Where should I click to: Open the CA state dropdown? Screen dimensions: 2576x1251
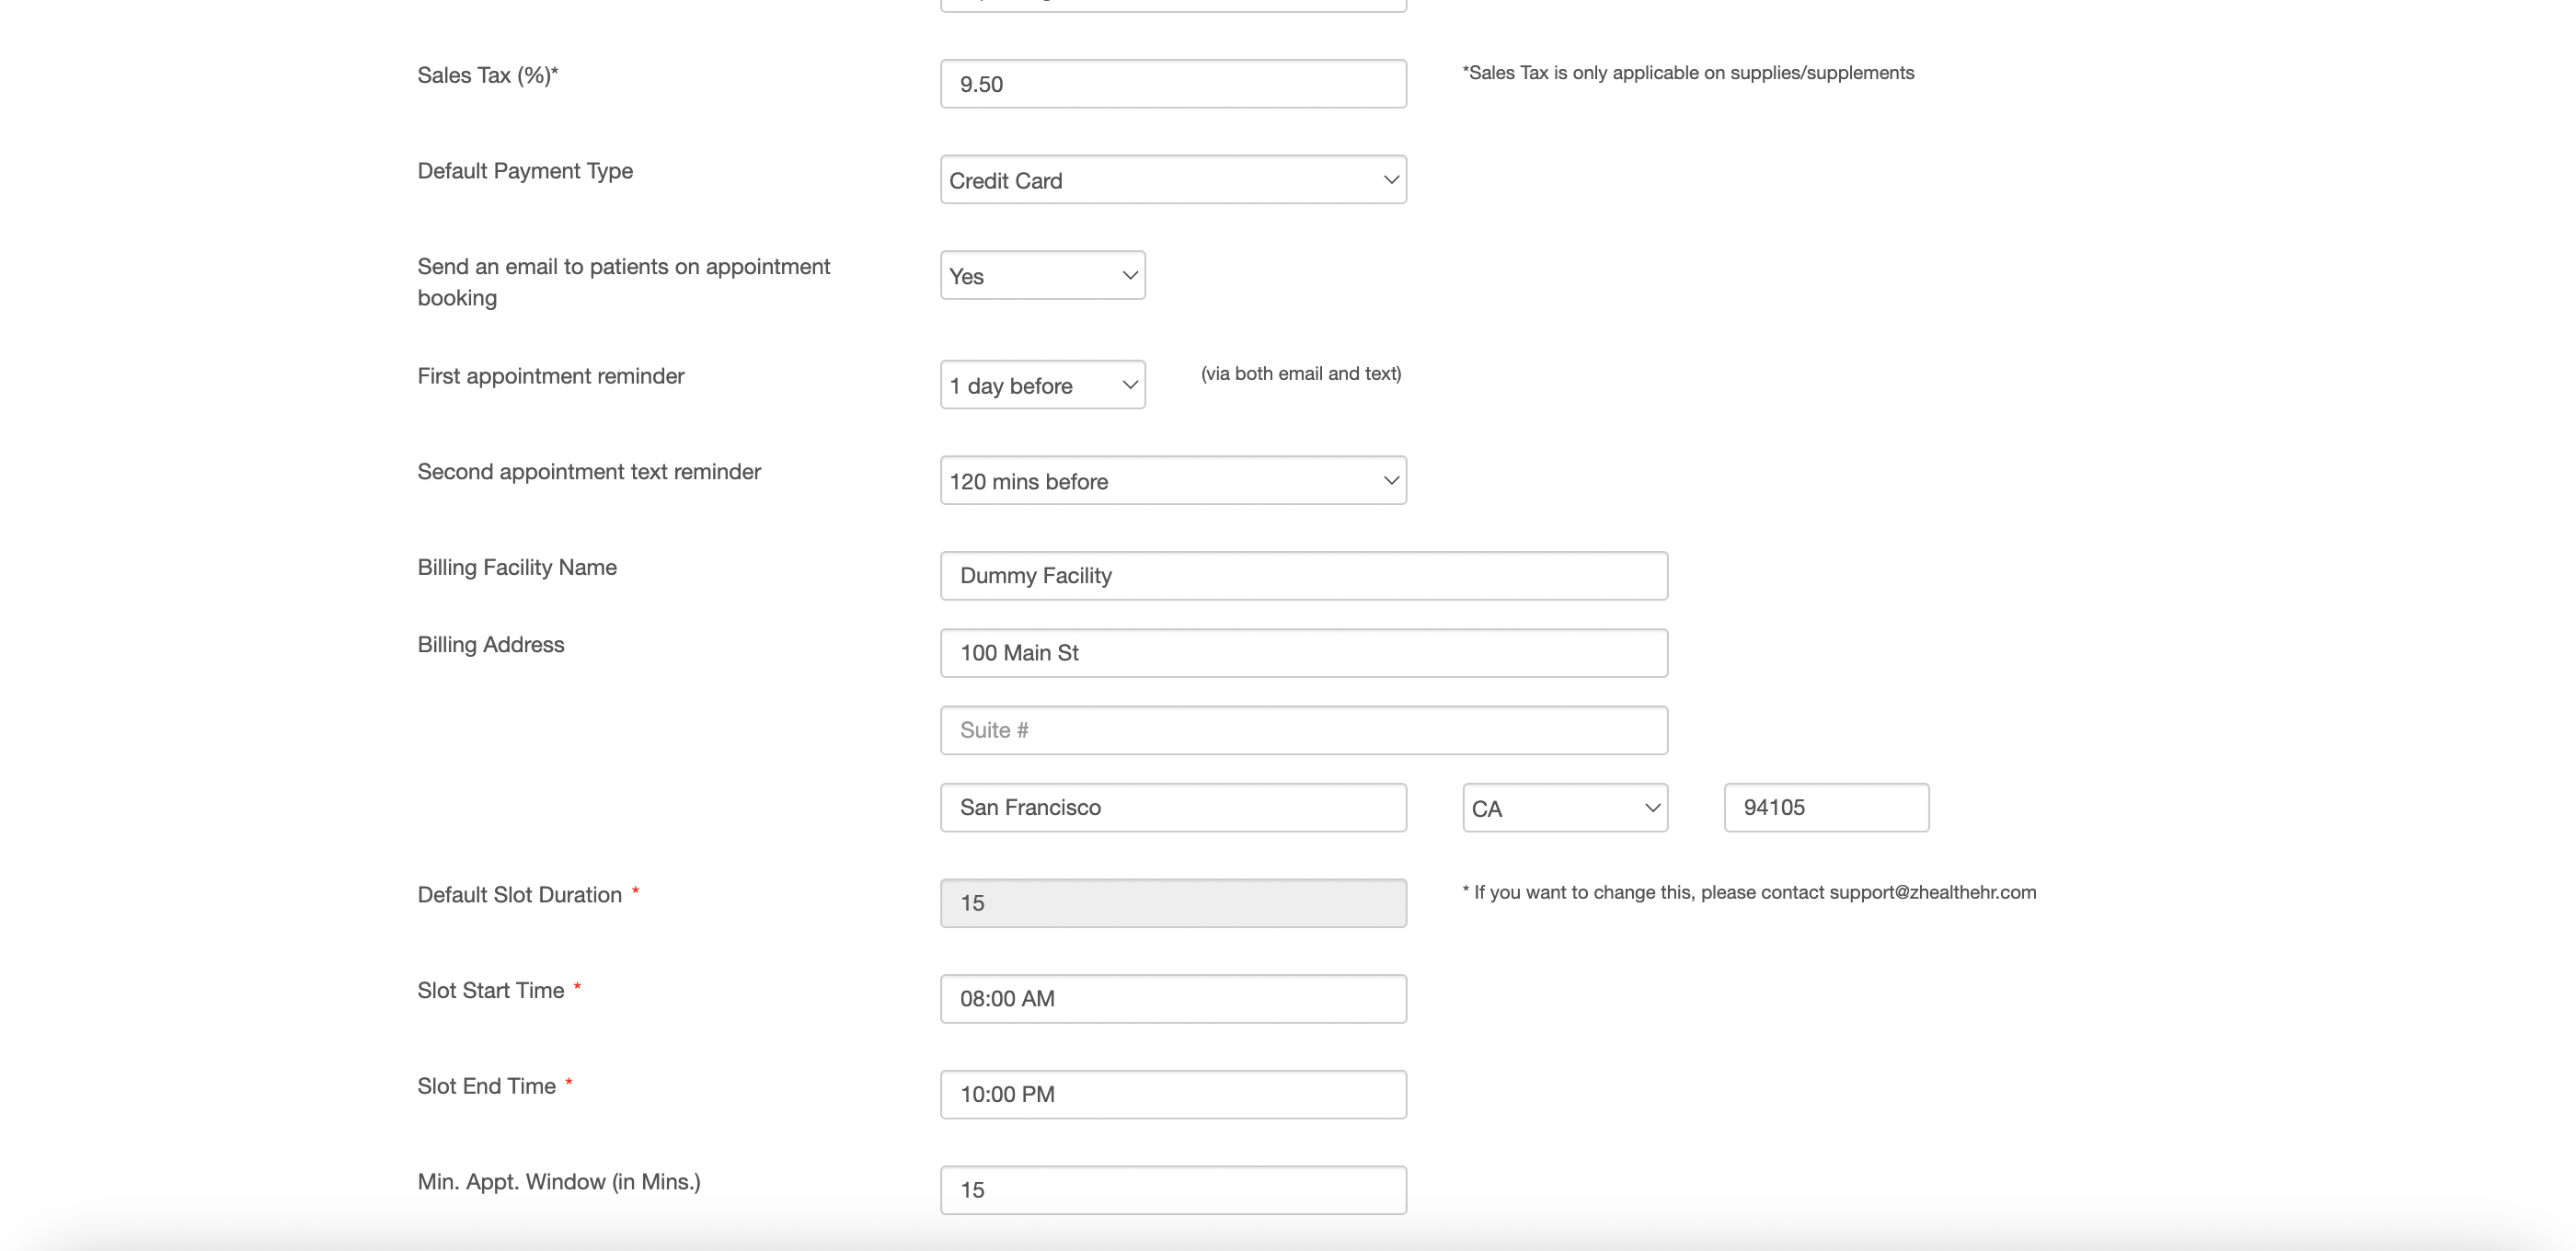[1565, 807]
